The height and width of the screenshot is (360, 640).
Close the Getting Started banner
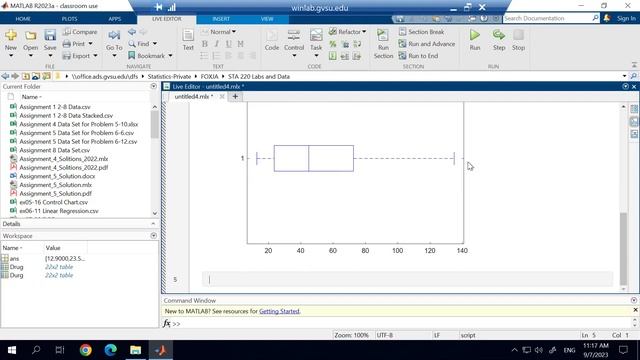(x=635, y=310)
